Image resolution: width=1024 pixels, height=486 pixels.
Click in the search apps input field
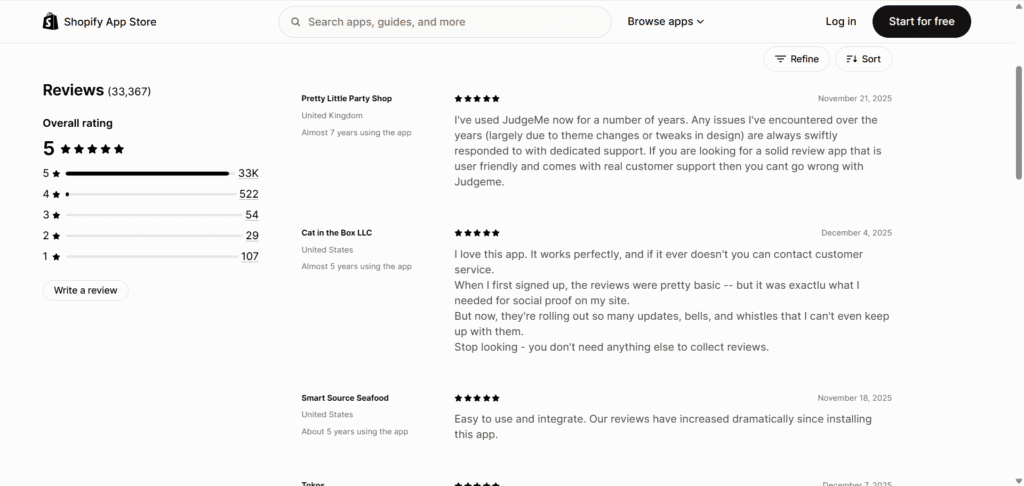[450, 21]
